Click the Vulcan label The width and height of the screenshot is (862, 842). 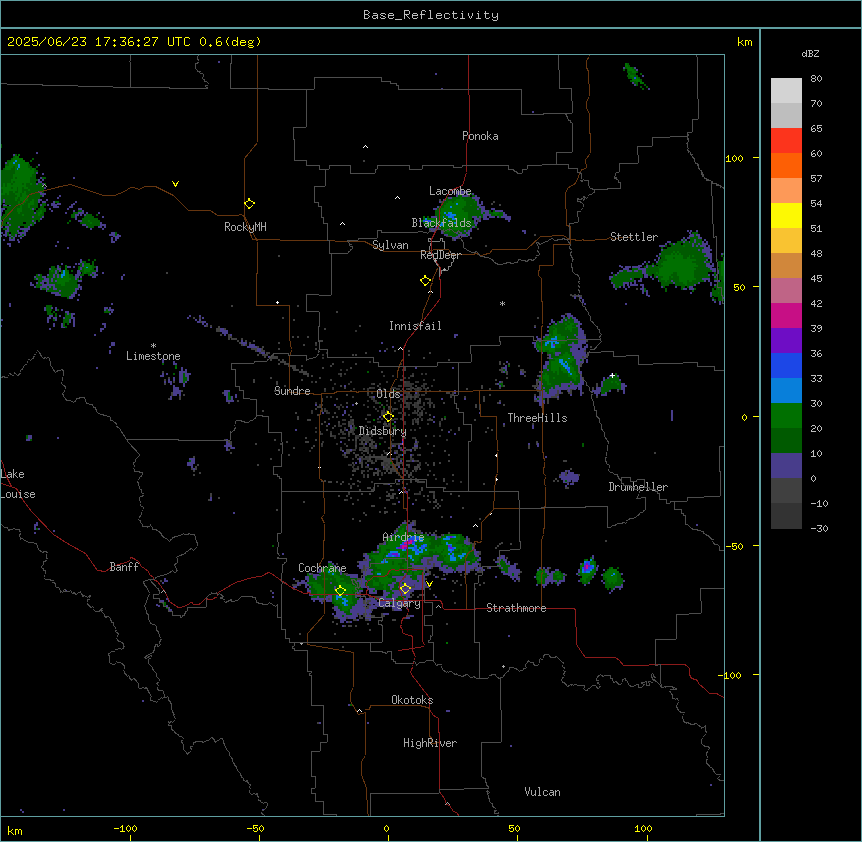coord(542,792)
